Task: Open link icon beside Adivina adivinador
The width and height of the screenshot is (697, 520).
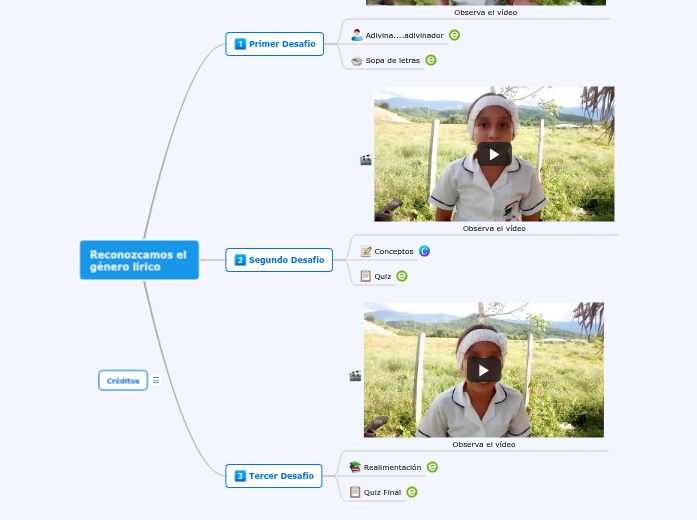Action: pos(454,35)
